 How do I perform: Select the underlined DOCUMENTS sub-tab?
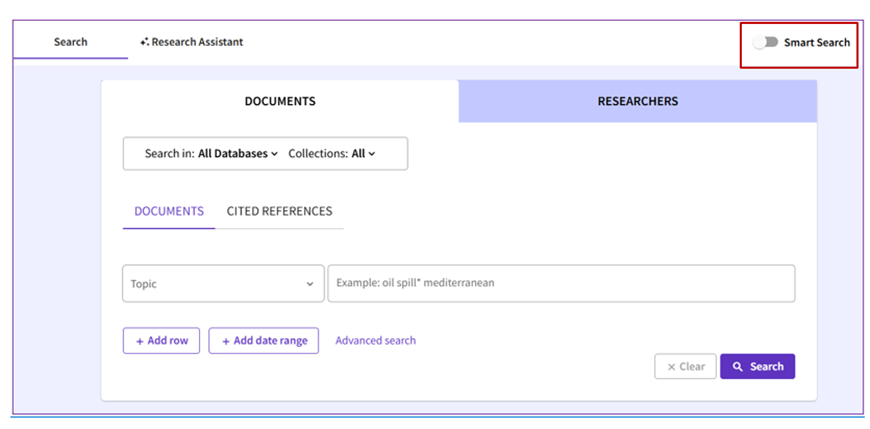169,211
